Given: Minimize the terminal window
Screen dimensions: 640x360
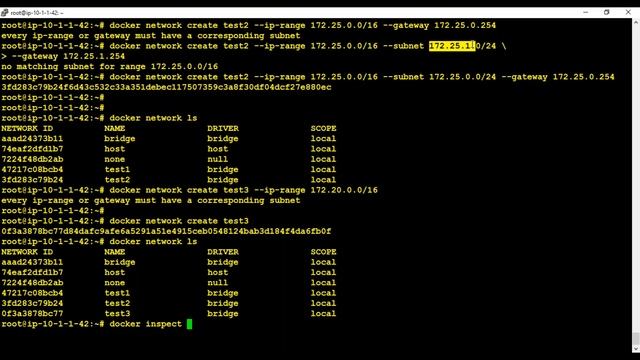Looking at the screenshot, I should [x=586, y=13].
